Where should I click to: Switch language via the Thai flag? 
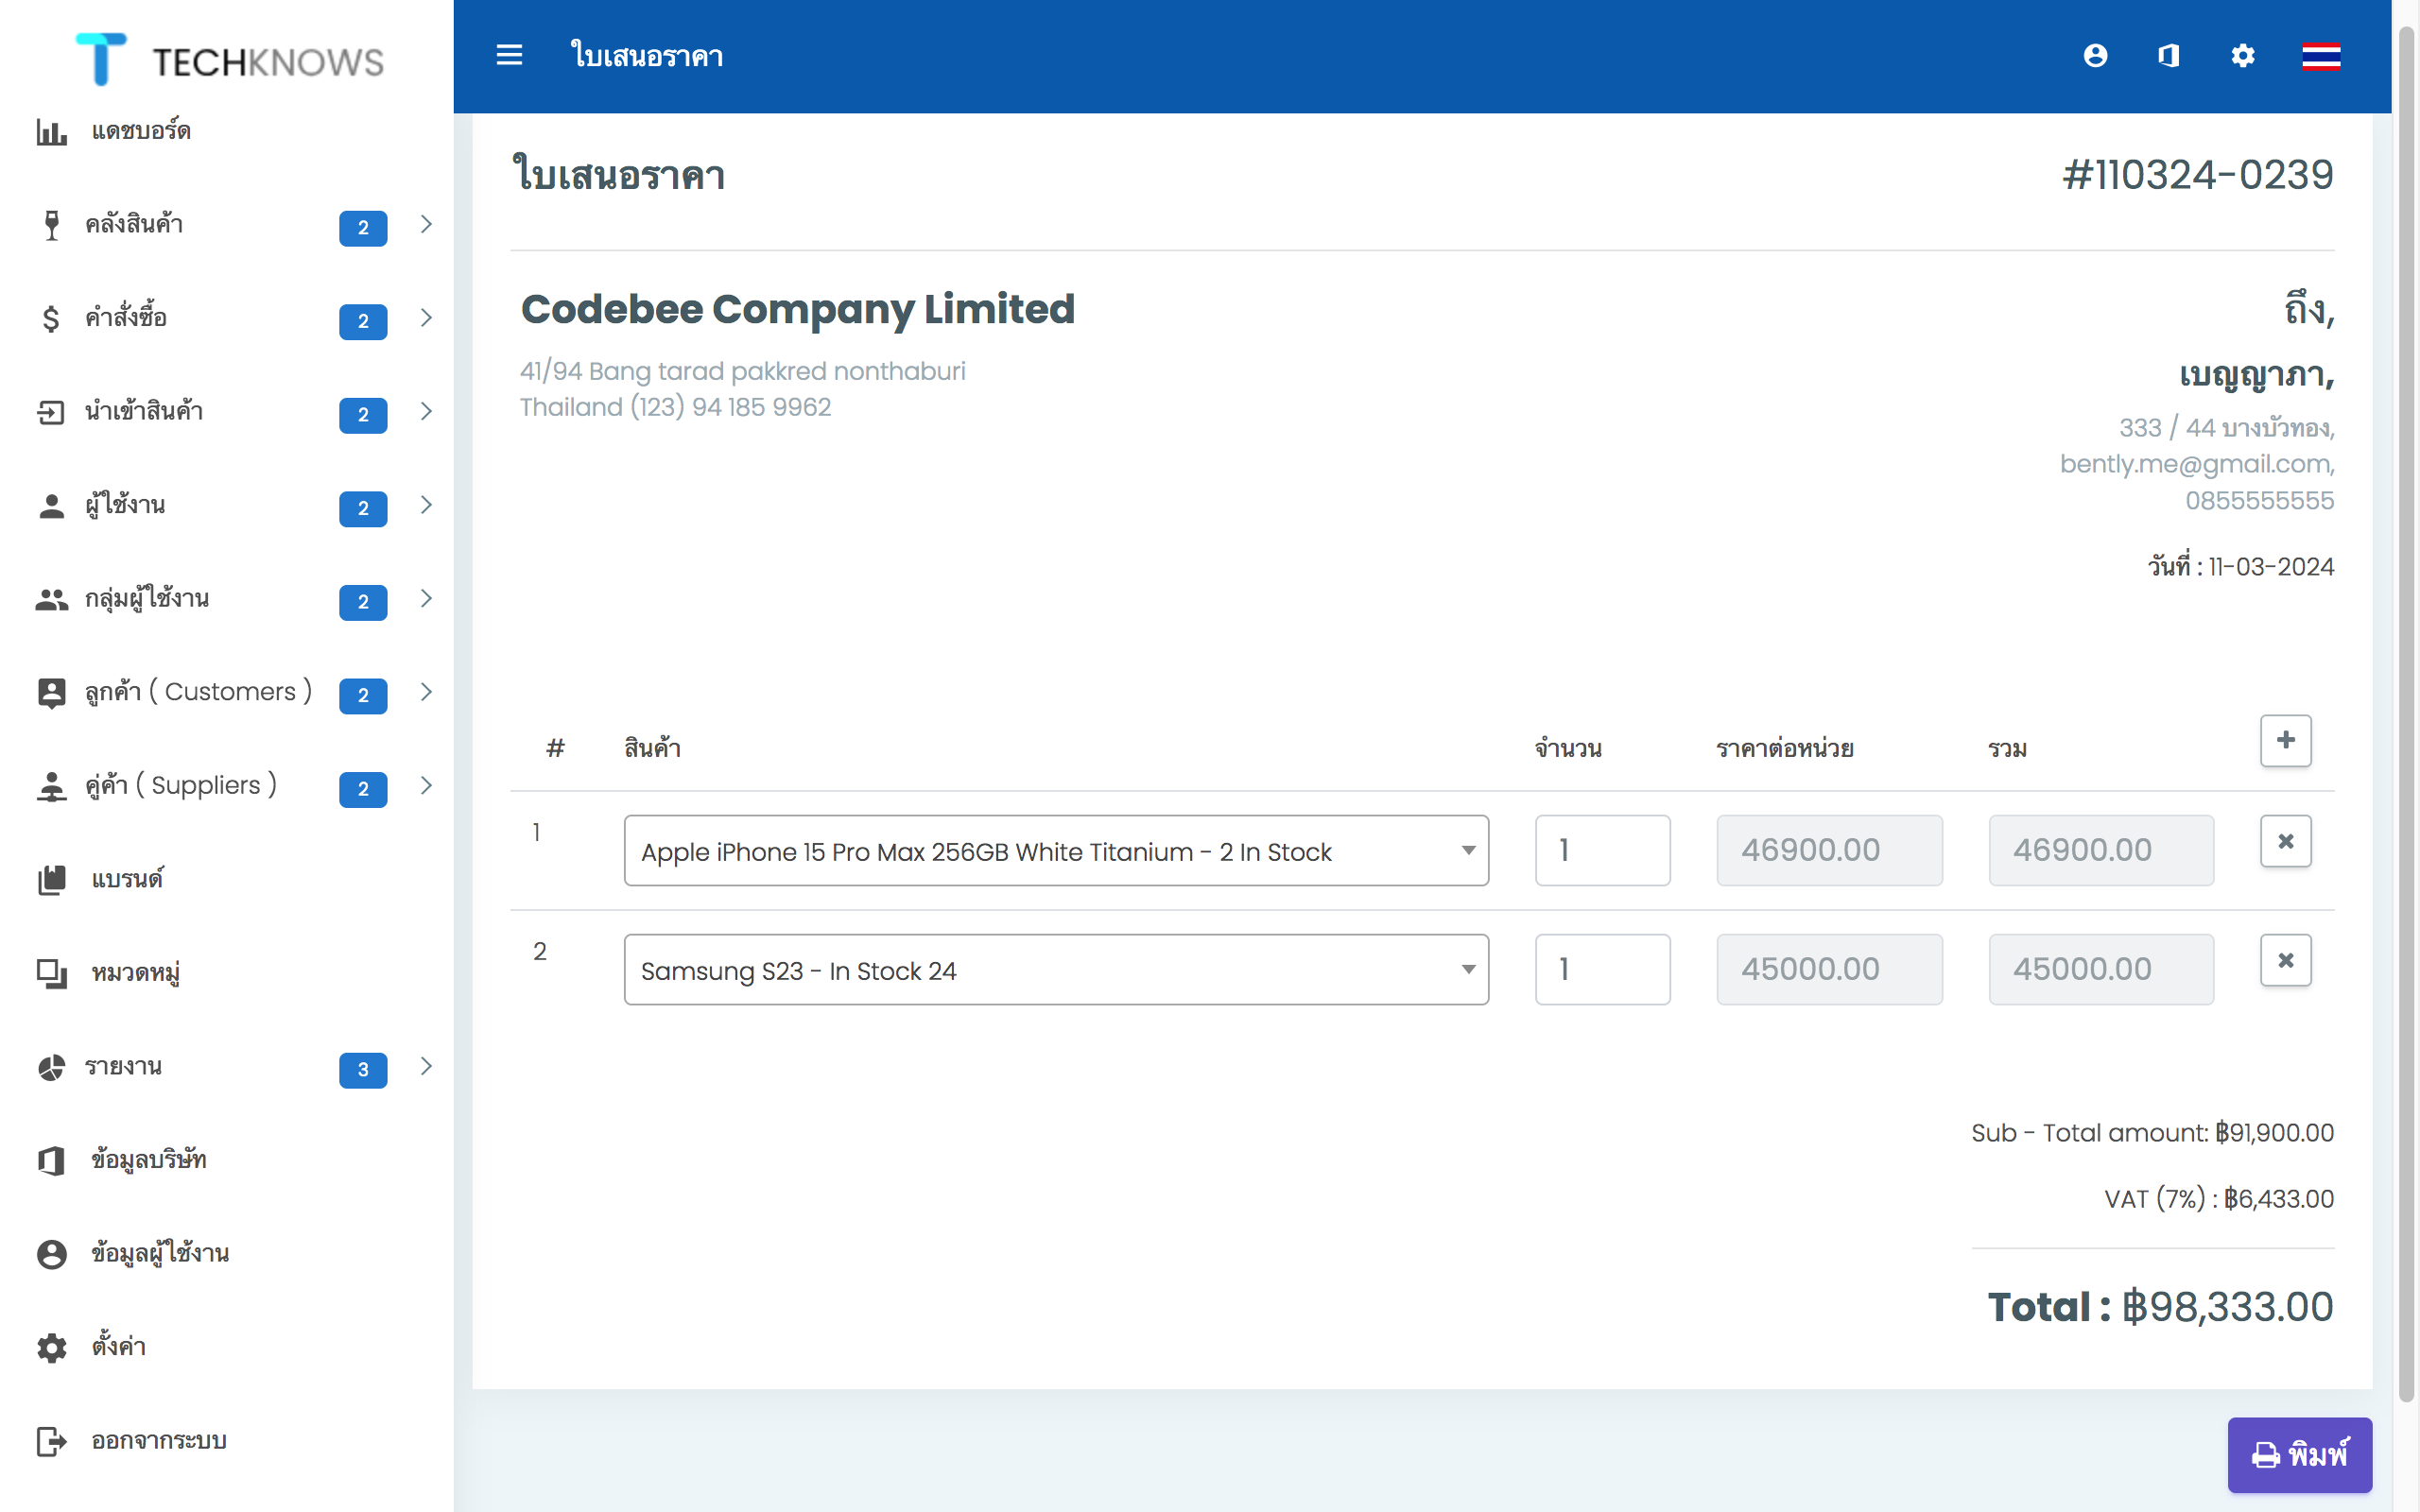pyautogui.click(x=2321, y=56)
